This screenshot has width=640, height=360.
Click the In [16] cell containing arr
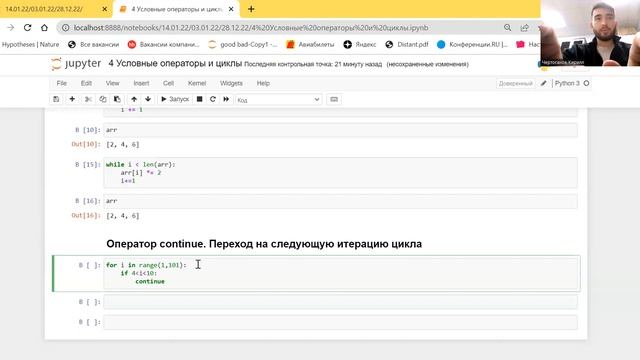click(x=340, y=201)
